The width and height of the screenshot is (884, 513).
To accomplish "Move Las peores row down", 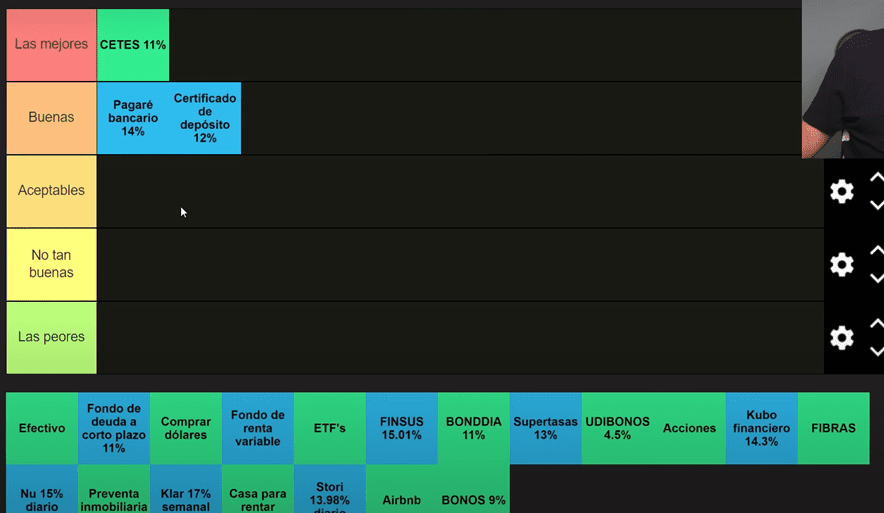I will 876,351.
